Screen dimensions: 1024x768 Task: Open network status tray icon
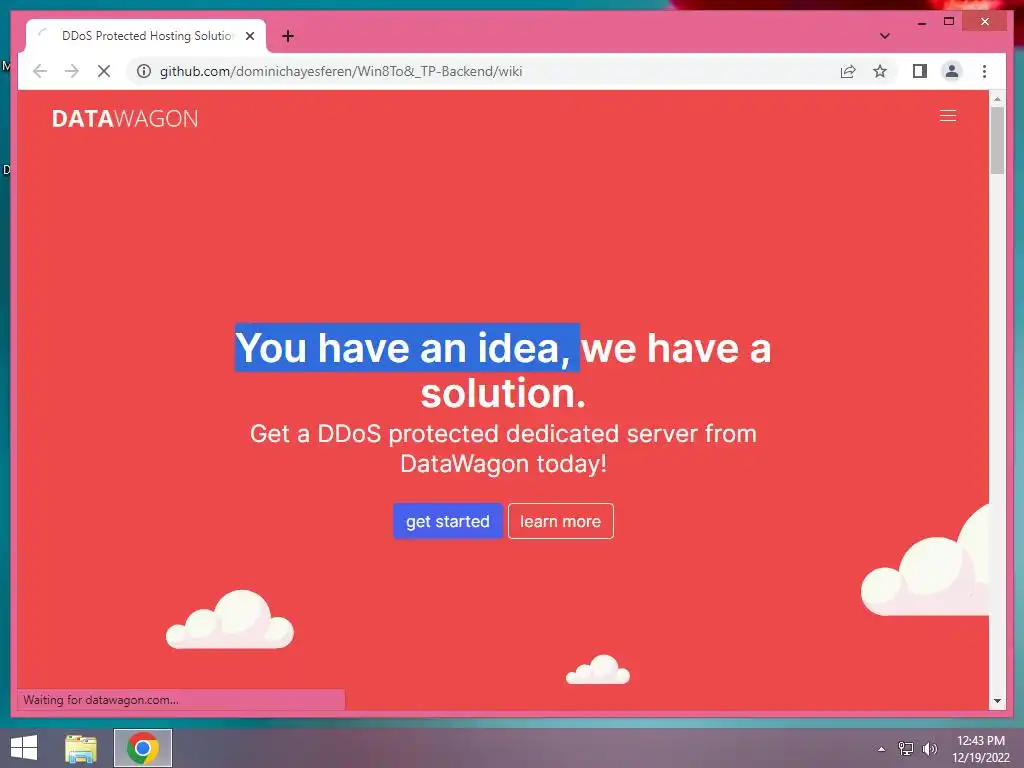905,749
